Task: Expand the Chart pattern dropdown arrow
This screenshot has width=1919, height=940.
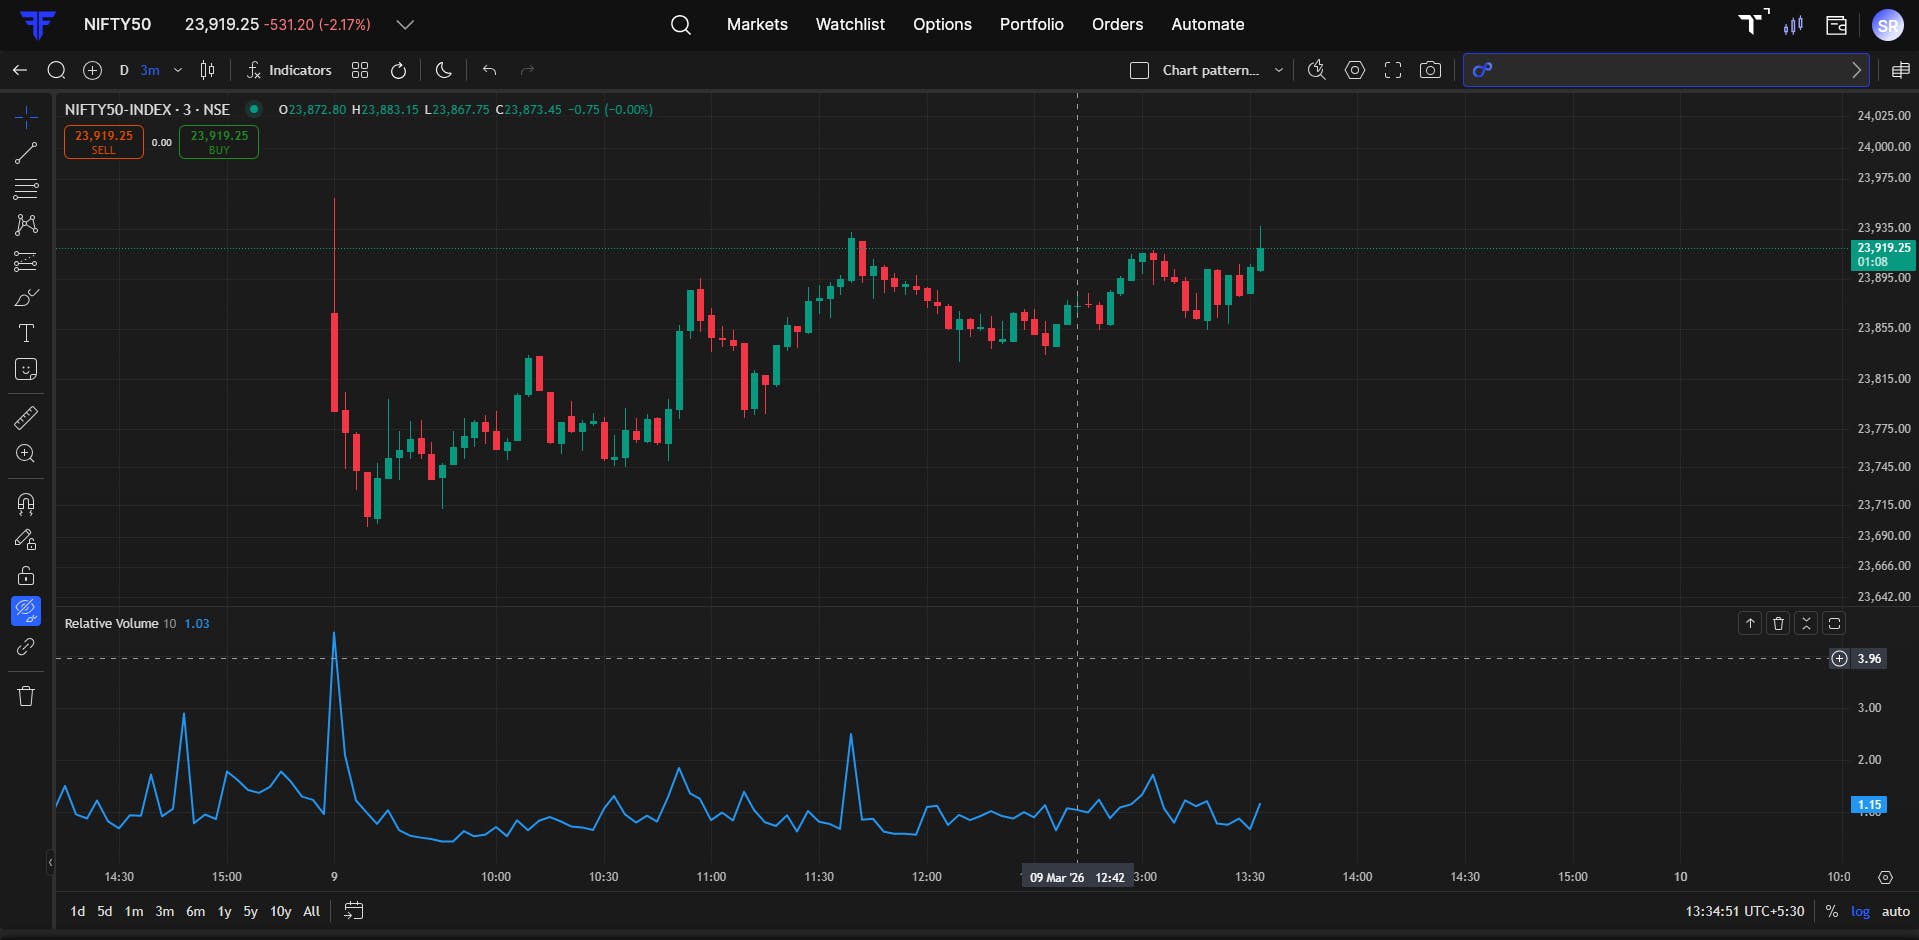Action: [x=1278, y=70]
